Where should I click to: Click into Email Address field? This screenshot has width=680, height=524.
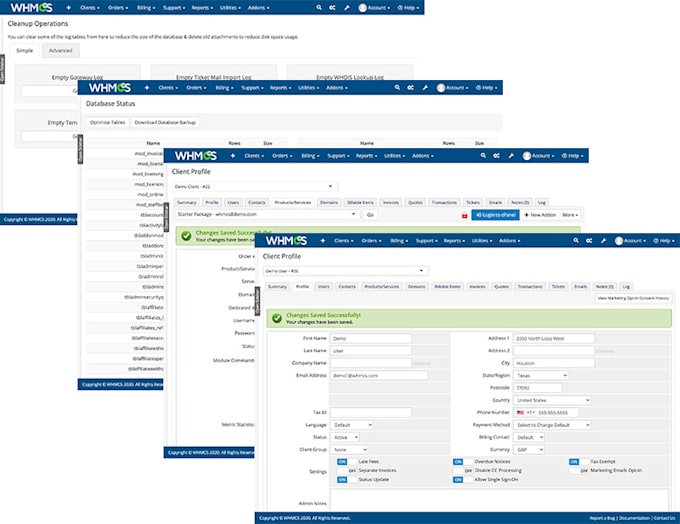point(379,376)
